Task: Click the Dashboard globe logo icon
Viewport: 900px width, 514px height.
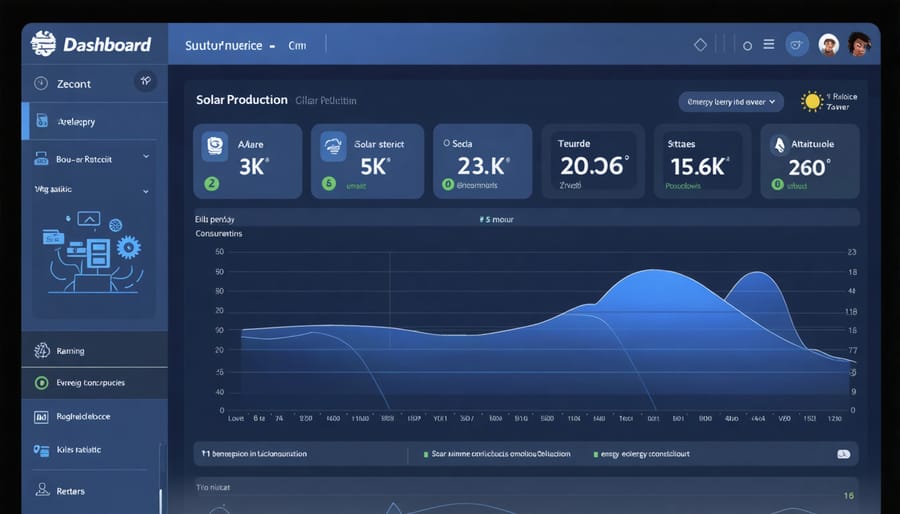Action: (44, 44)
